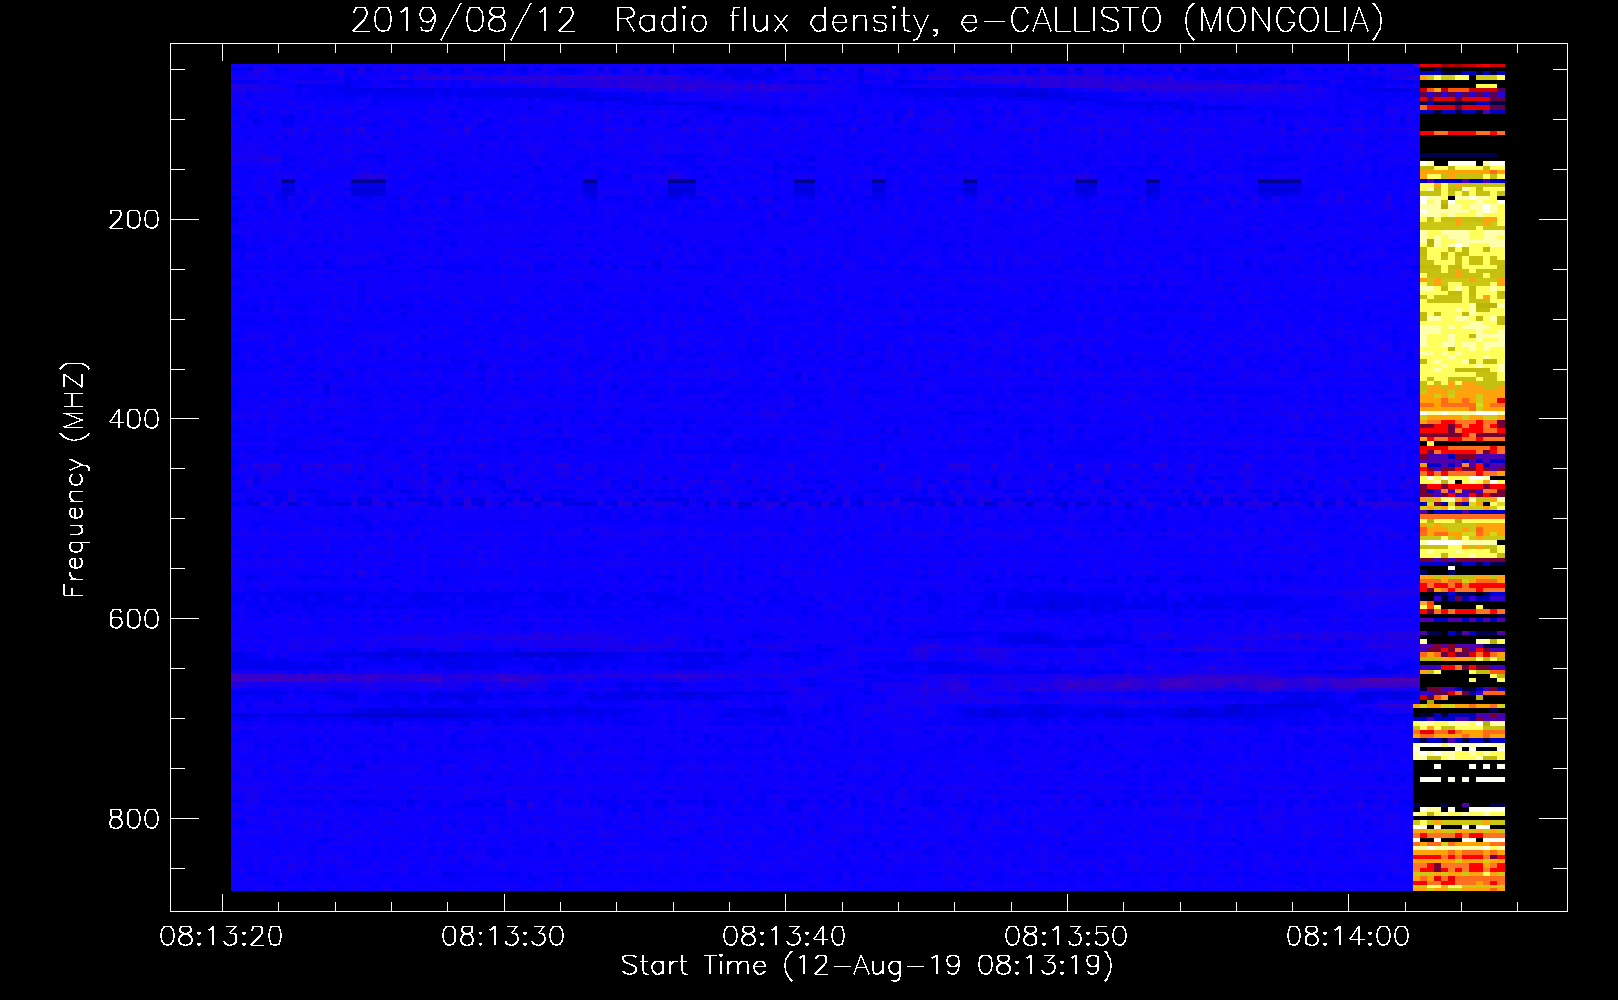Screen dimensions: 1618x1000
Task: Click the 08:14:00 time tick label
Action: [1347, 937]
